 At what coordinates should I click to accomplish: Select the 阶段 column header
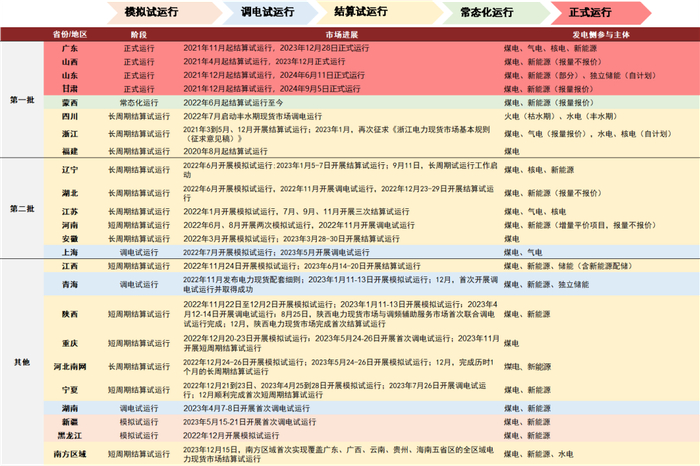[139, 34]
